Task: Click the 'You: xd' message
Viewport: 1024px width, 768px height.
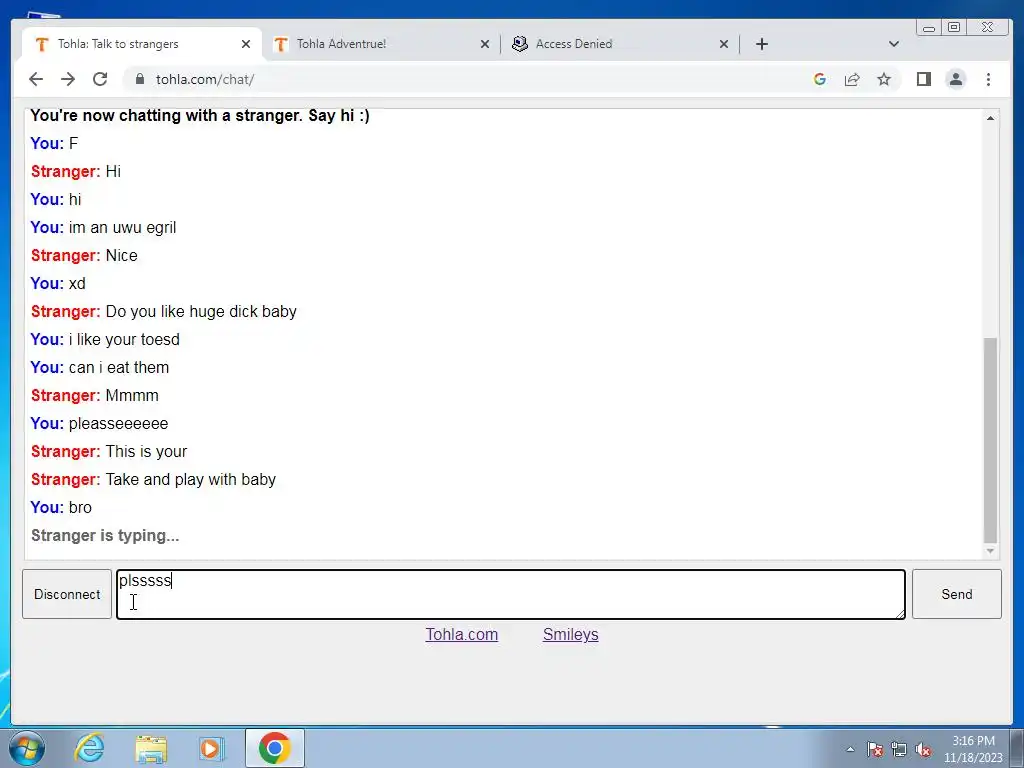Action: [x=58, y=283]
